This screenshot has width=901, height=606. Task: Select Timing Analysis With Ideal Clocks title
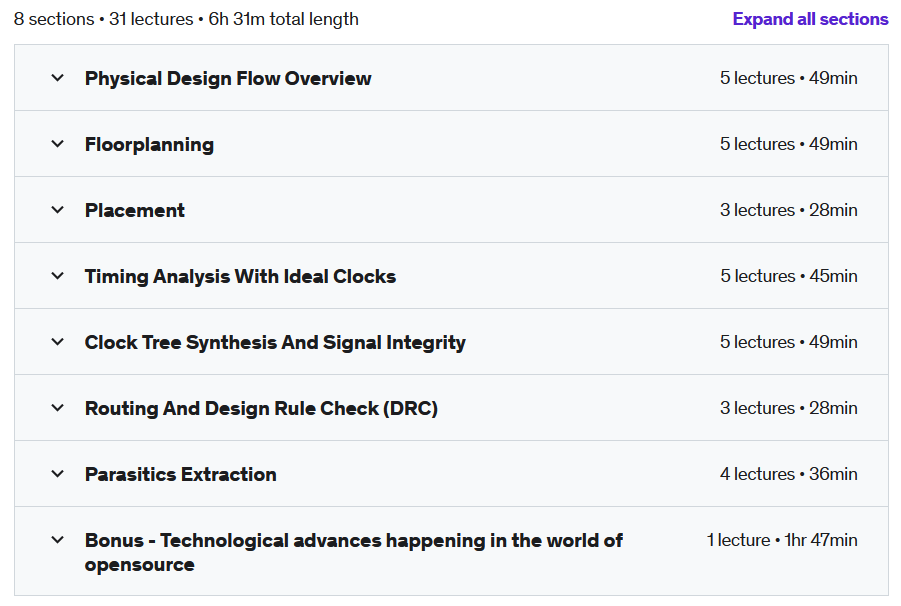coord(240,276)
